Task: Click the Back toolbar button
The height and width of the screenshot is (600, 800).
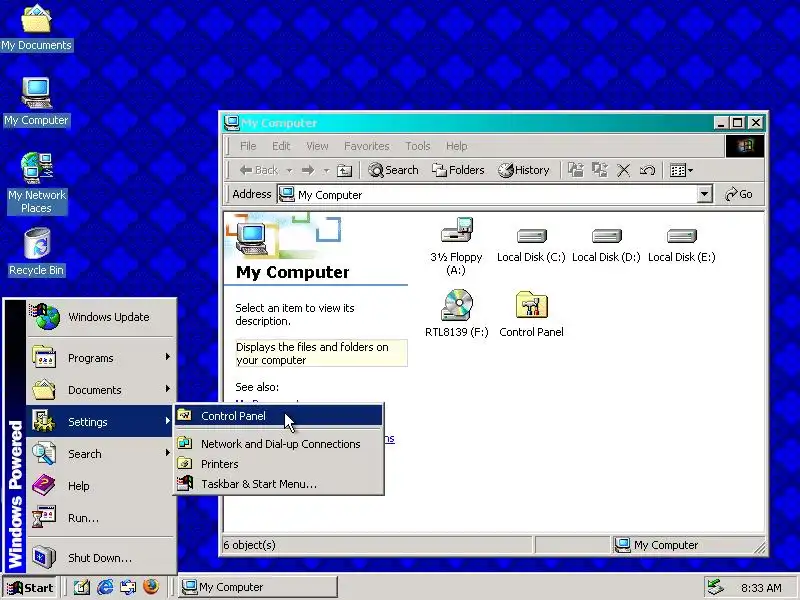Action: 259,170
